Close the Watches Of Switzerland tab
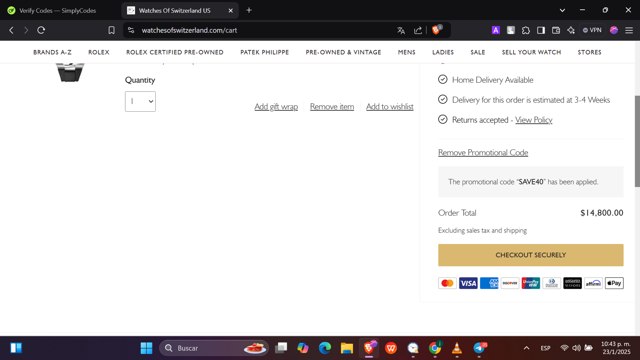The width and height of the screenshot is (640, 360). [231, 11]
